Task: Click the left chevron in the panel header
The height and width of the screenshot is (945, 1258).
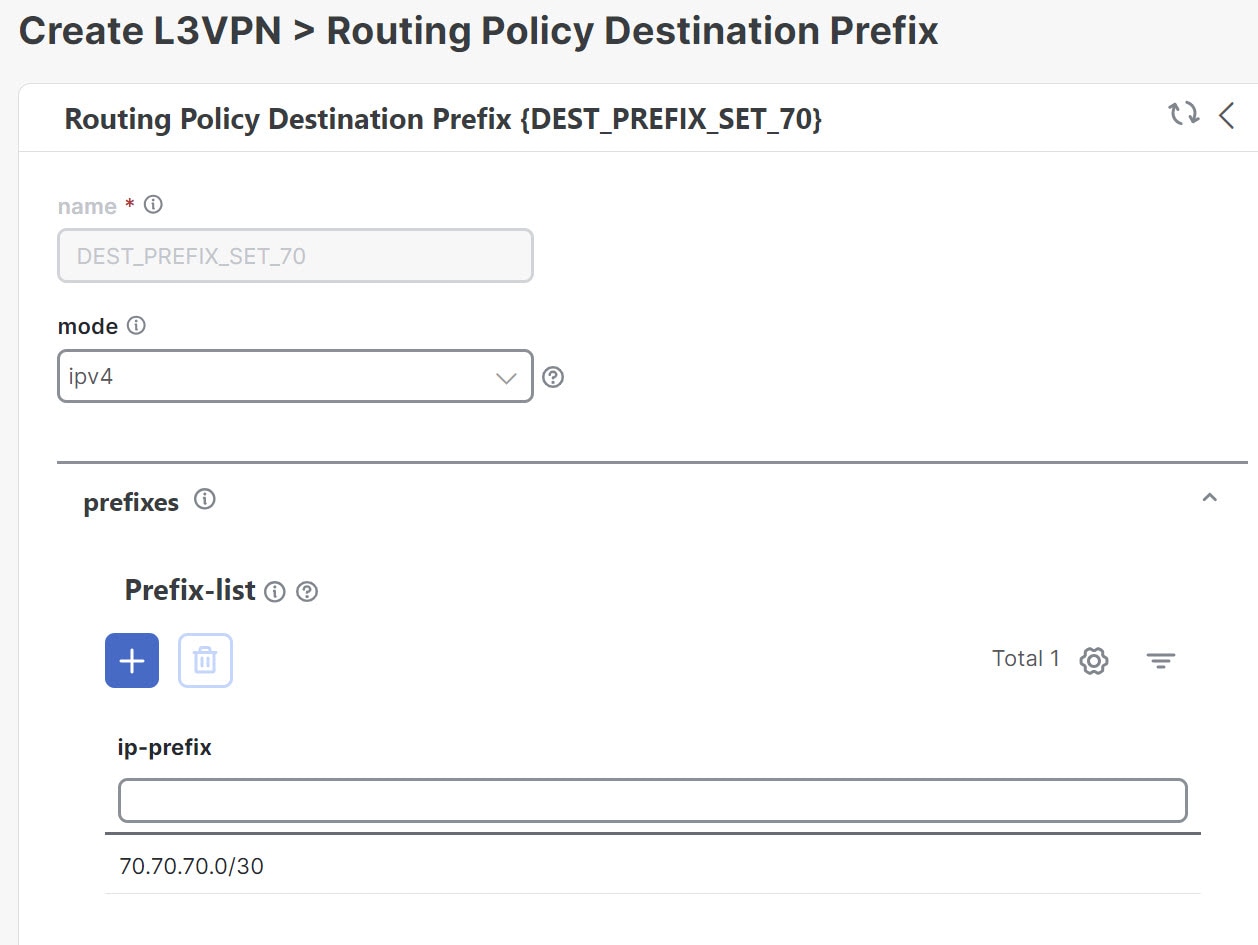Action: pos(1228,115)
